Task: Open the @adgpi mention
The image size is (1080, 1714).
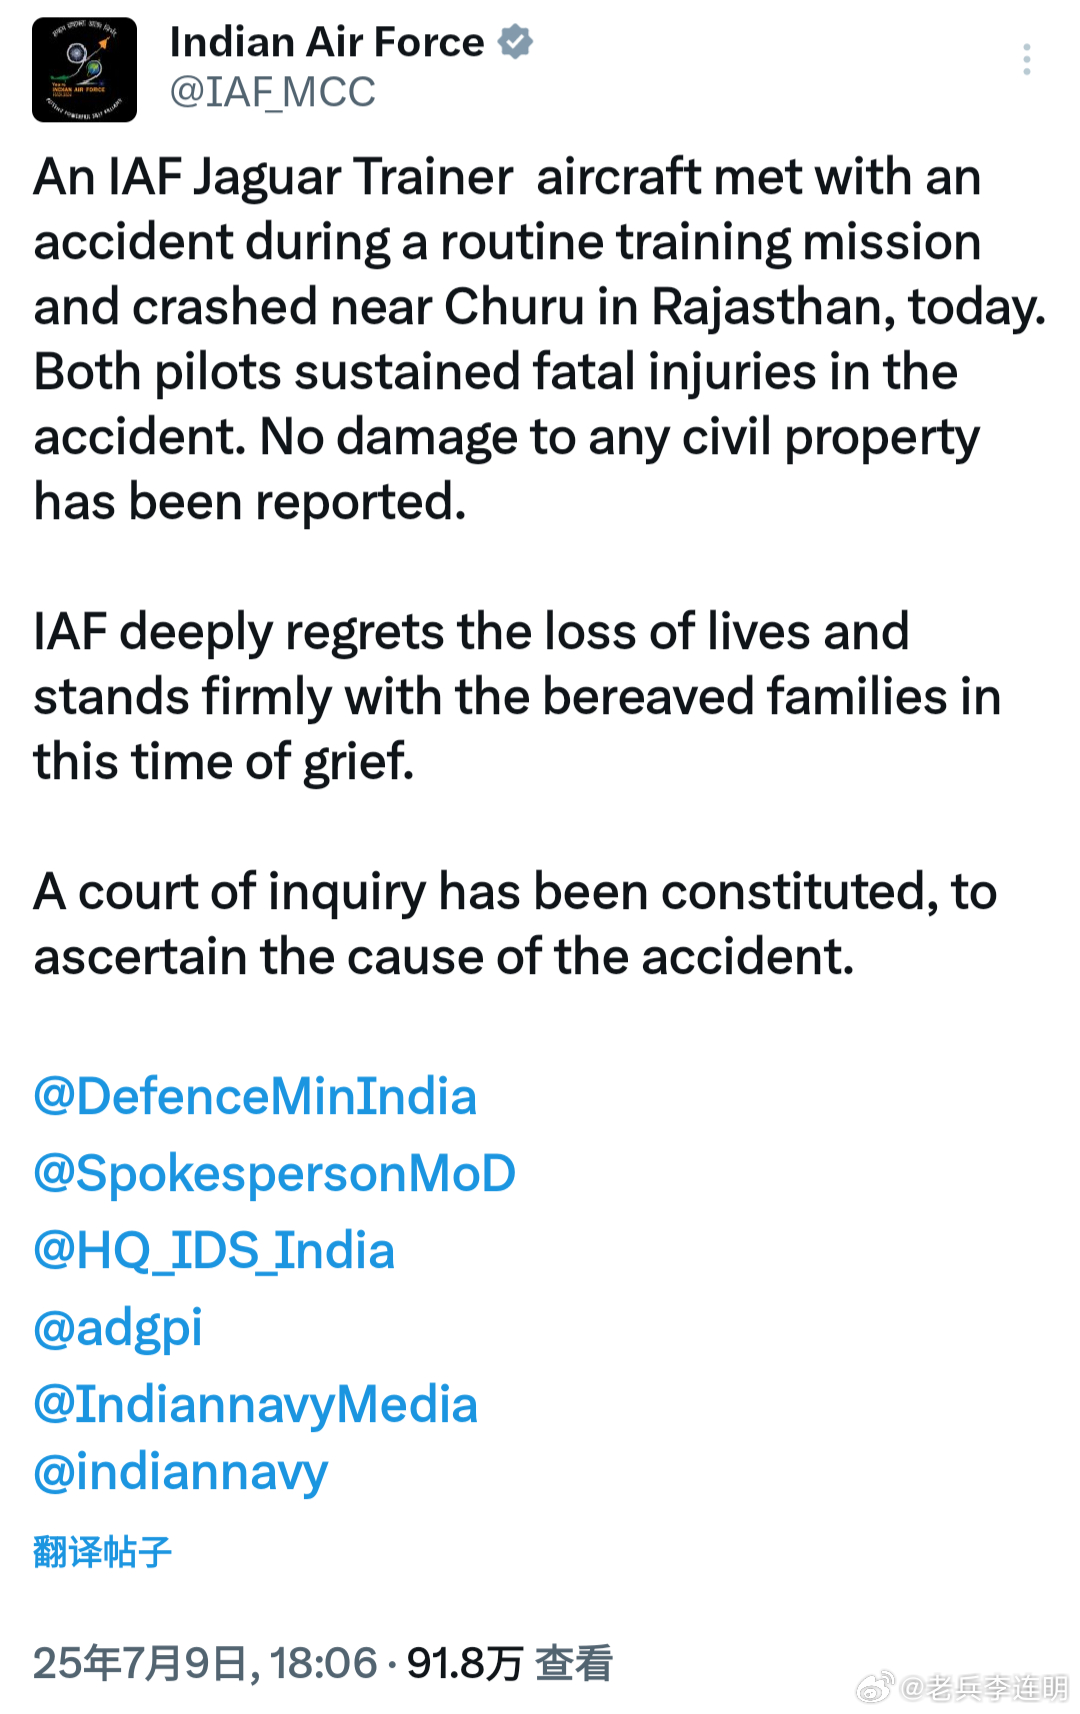Action: pyautogui.click(x=118, y=1329)
